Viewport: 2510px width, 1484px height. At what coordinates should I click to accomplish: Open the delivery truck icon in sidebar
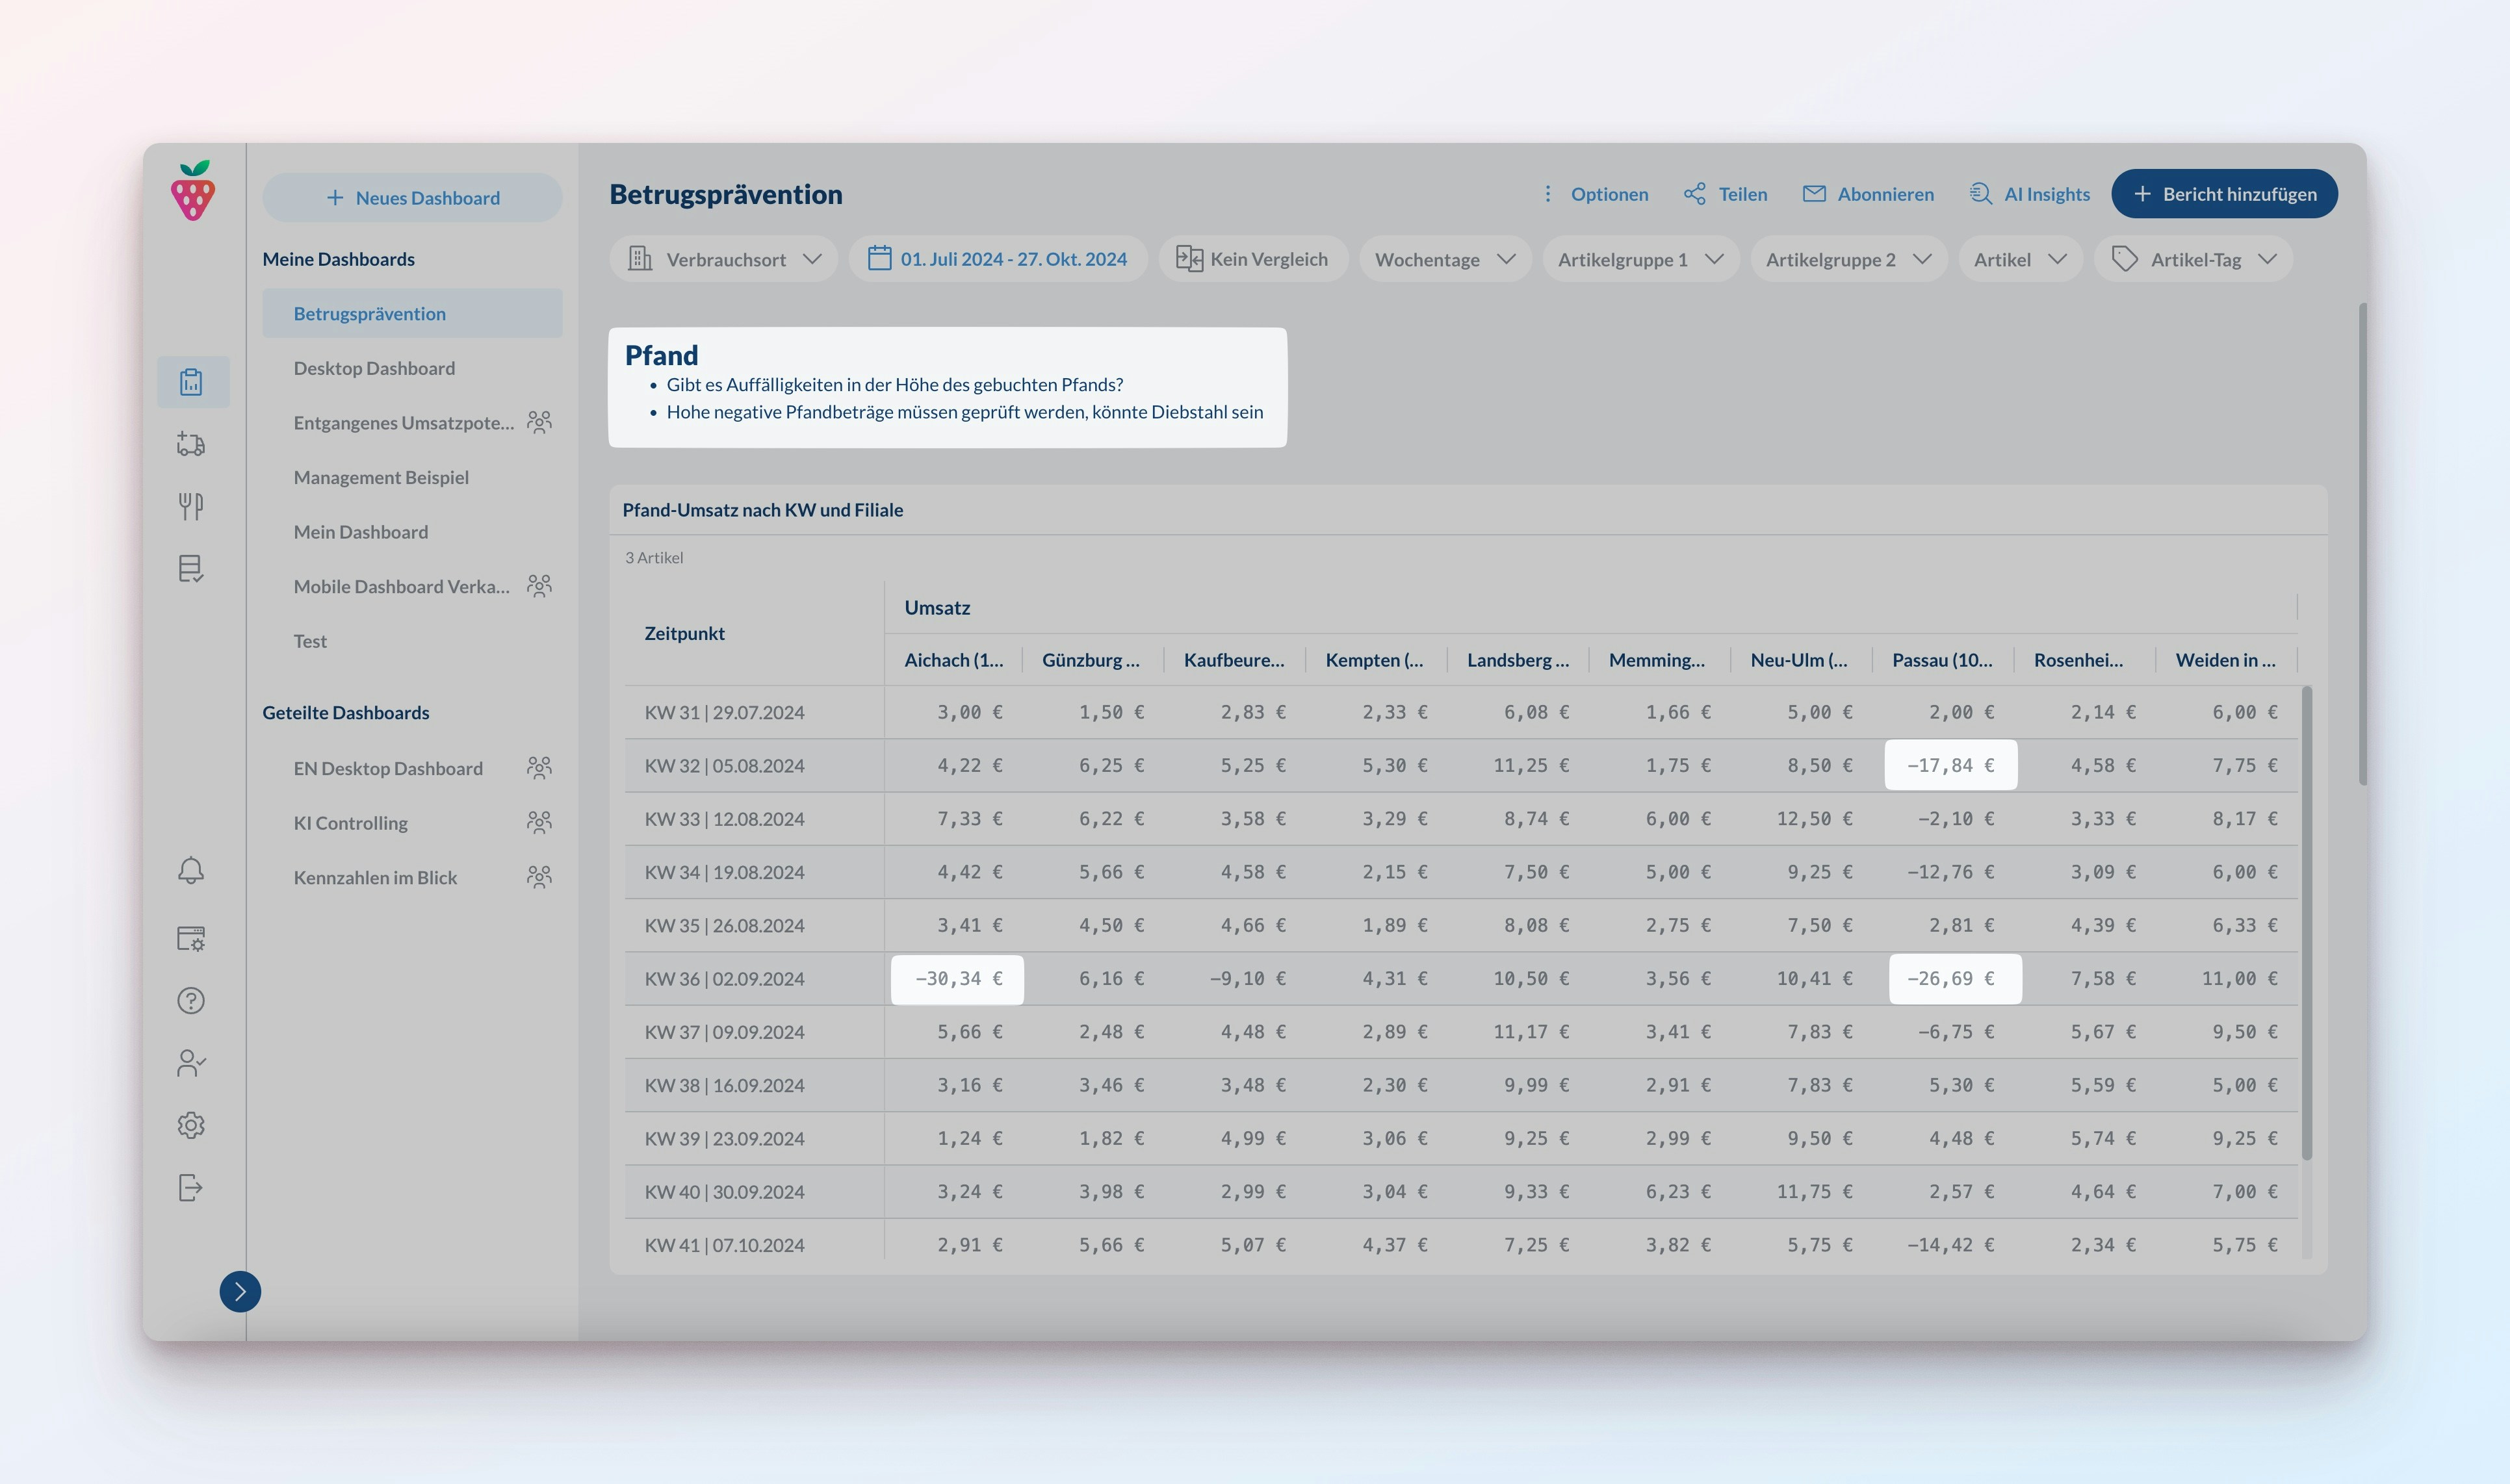[x=191, y=444]
